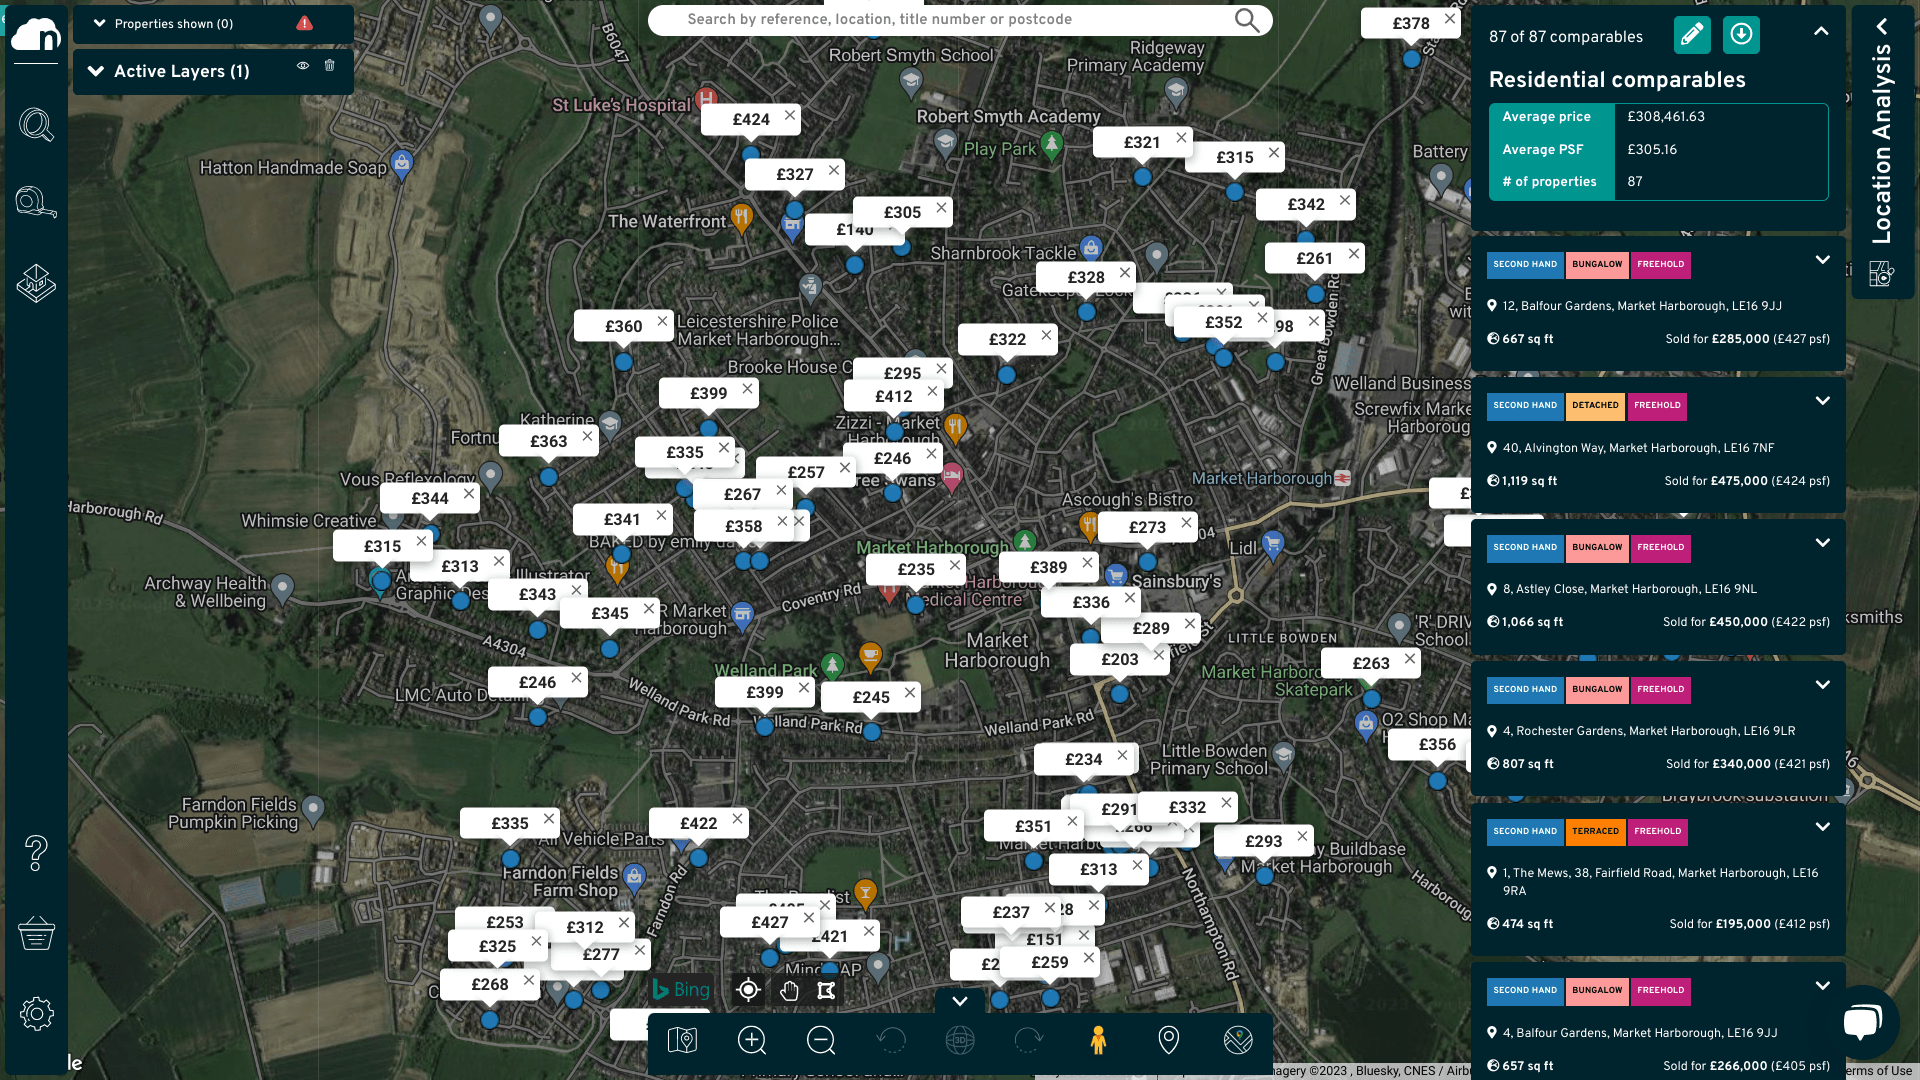Screen dimensions: 1920x1080
Task: Zoom out on the map
Action: (x=821, y=1041)
